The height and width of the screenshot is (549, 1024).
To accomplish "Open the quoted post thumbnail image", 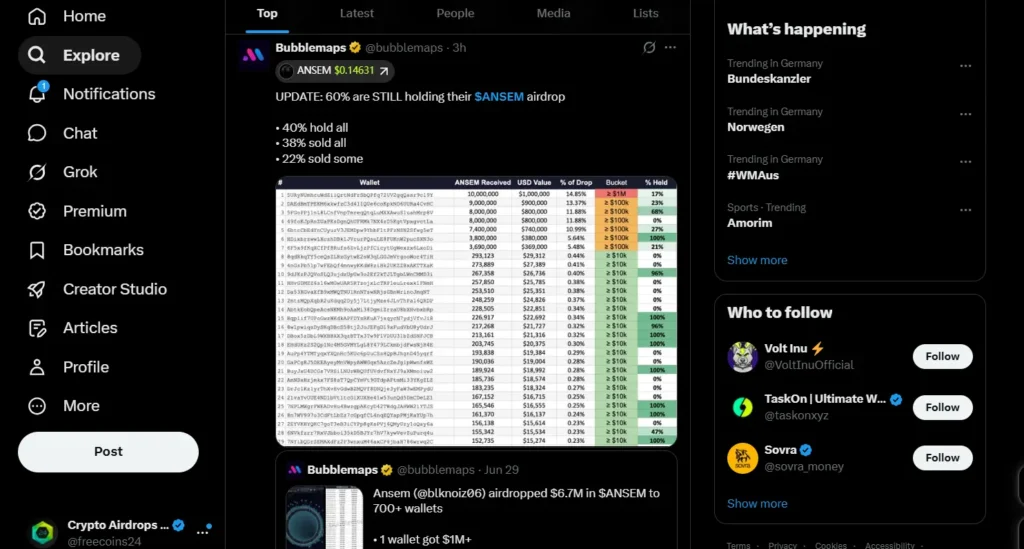I will coord(325,518).
